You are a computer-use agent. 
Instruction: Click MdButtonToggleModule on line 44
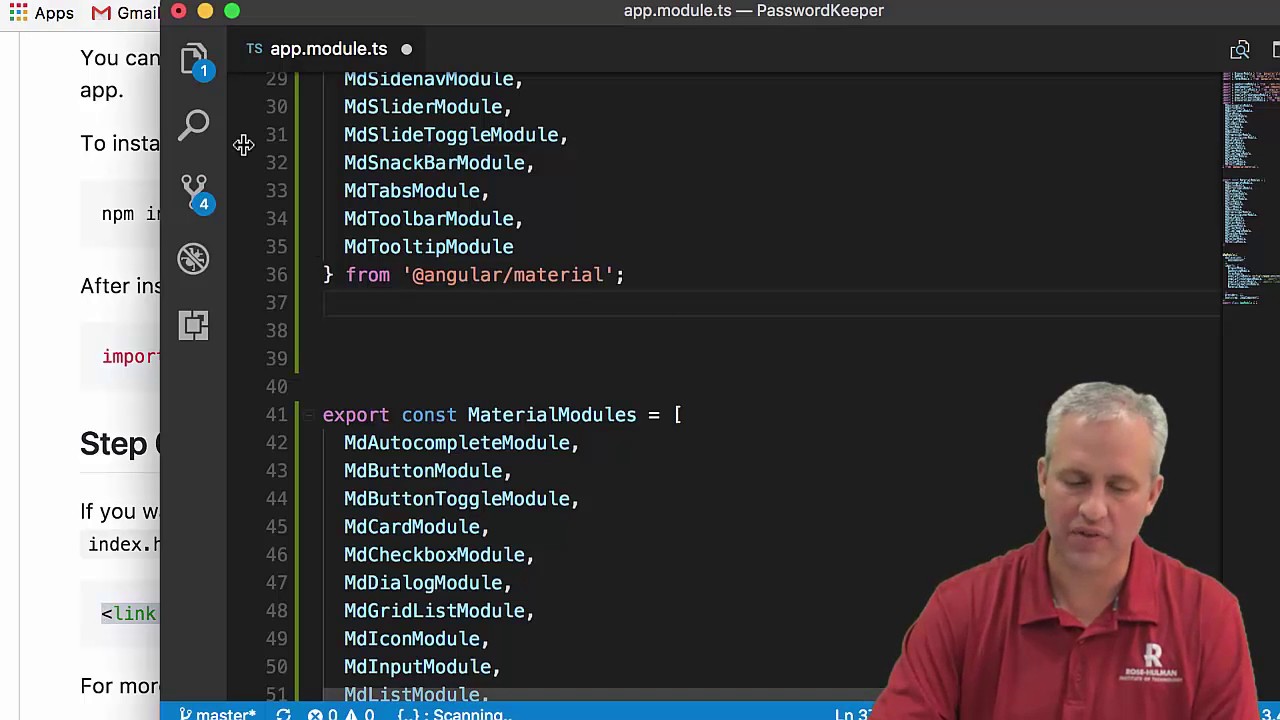tap(456, 499)
